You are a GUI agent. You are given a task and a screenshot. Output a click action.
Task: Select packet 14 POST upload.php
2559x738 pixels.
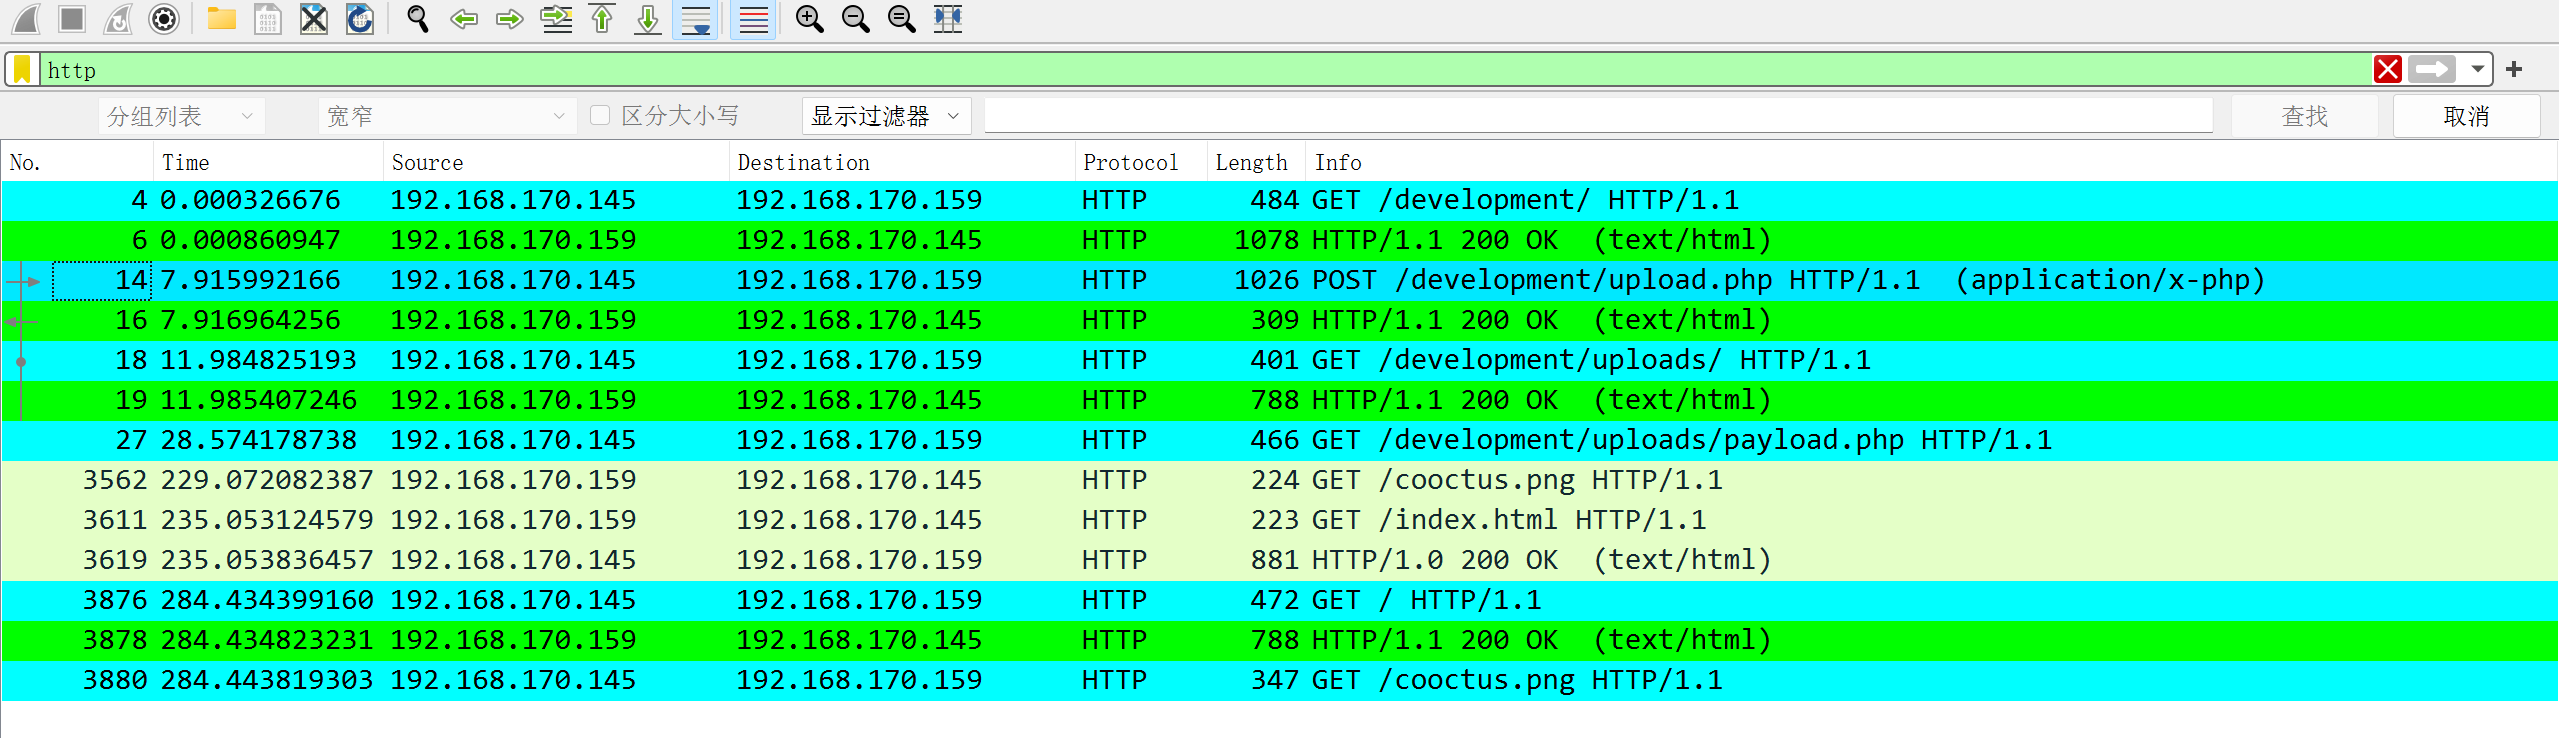1279,280
